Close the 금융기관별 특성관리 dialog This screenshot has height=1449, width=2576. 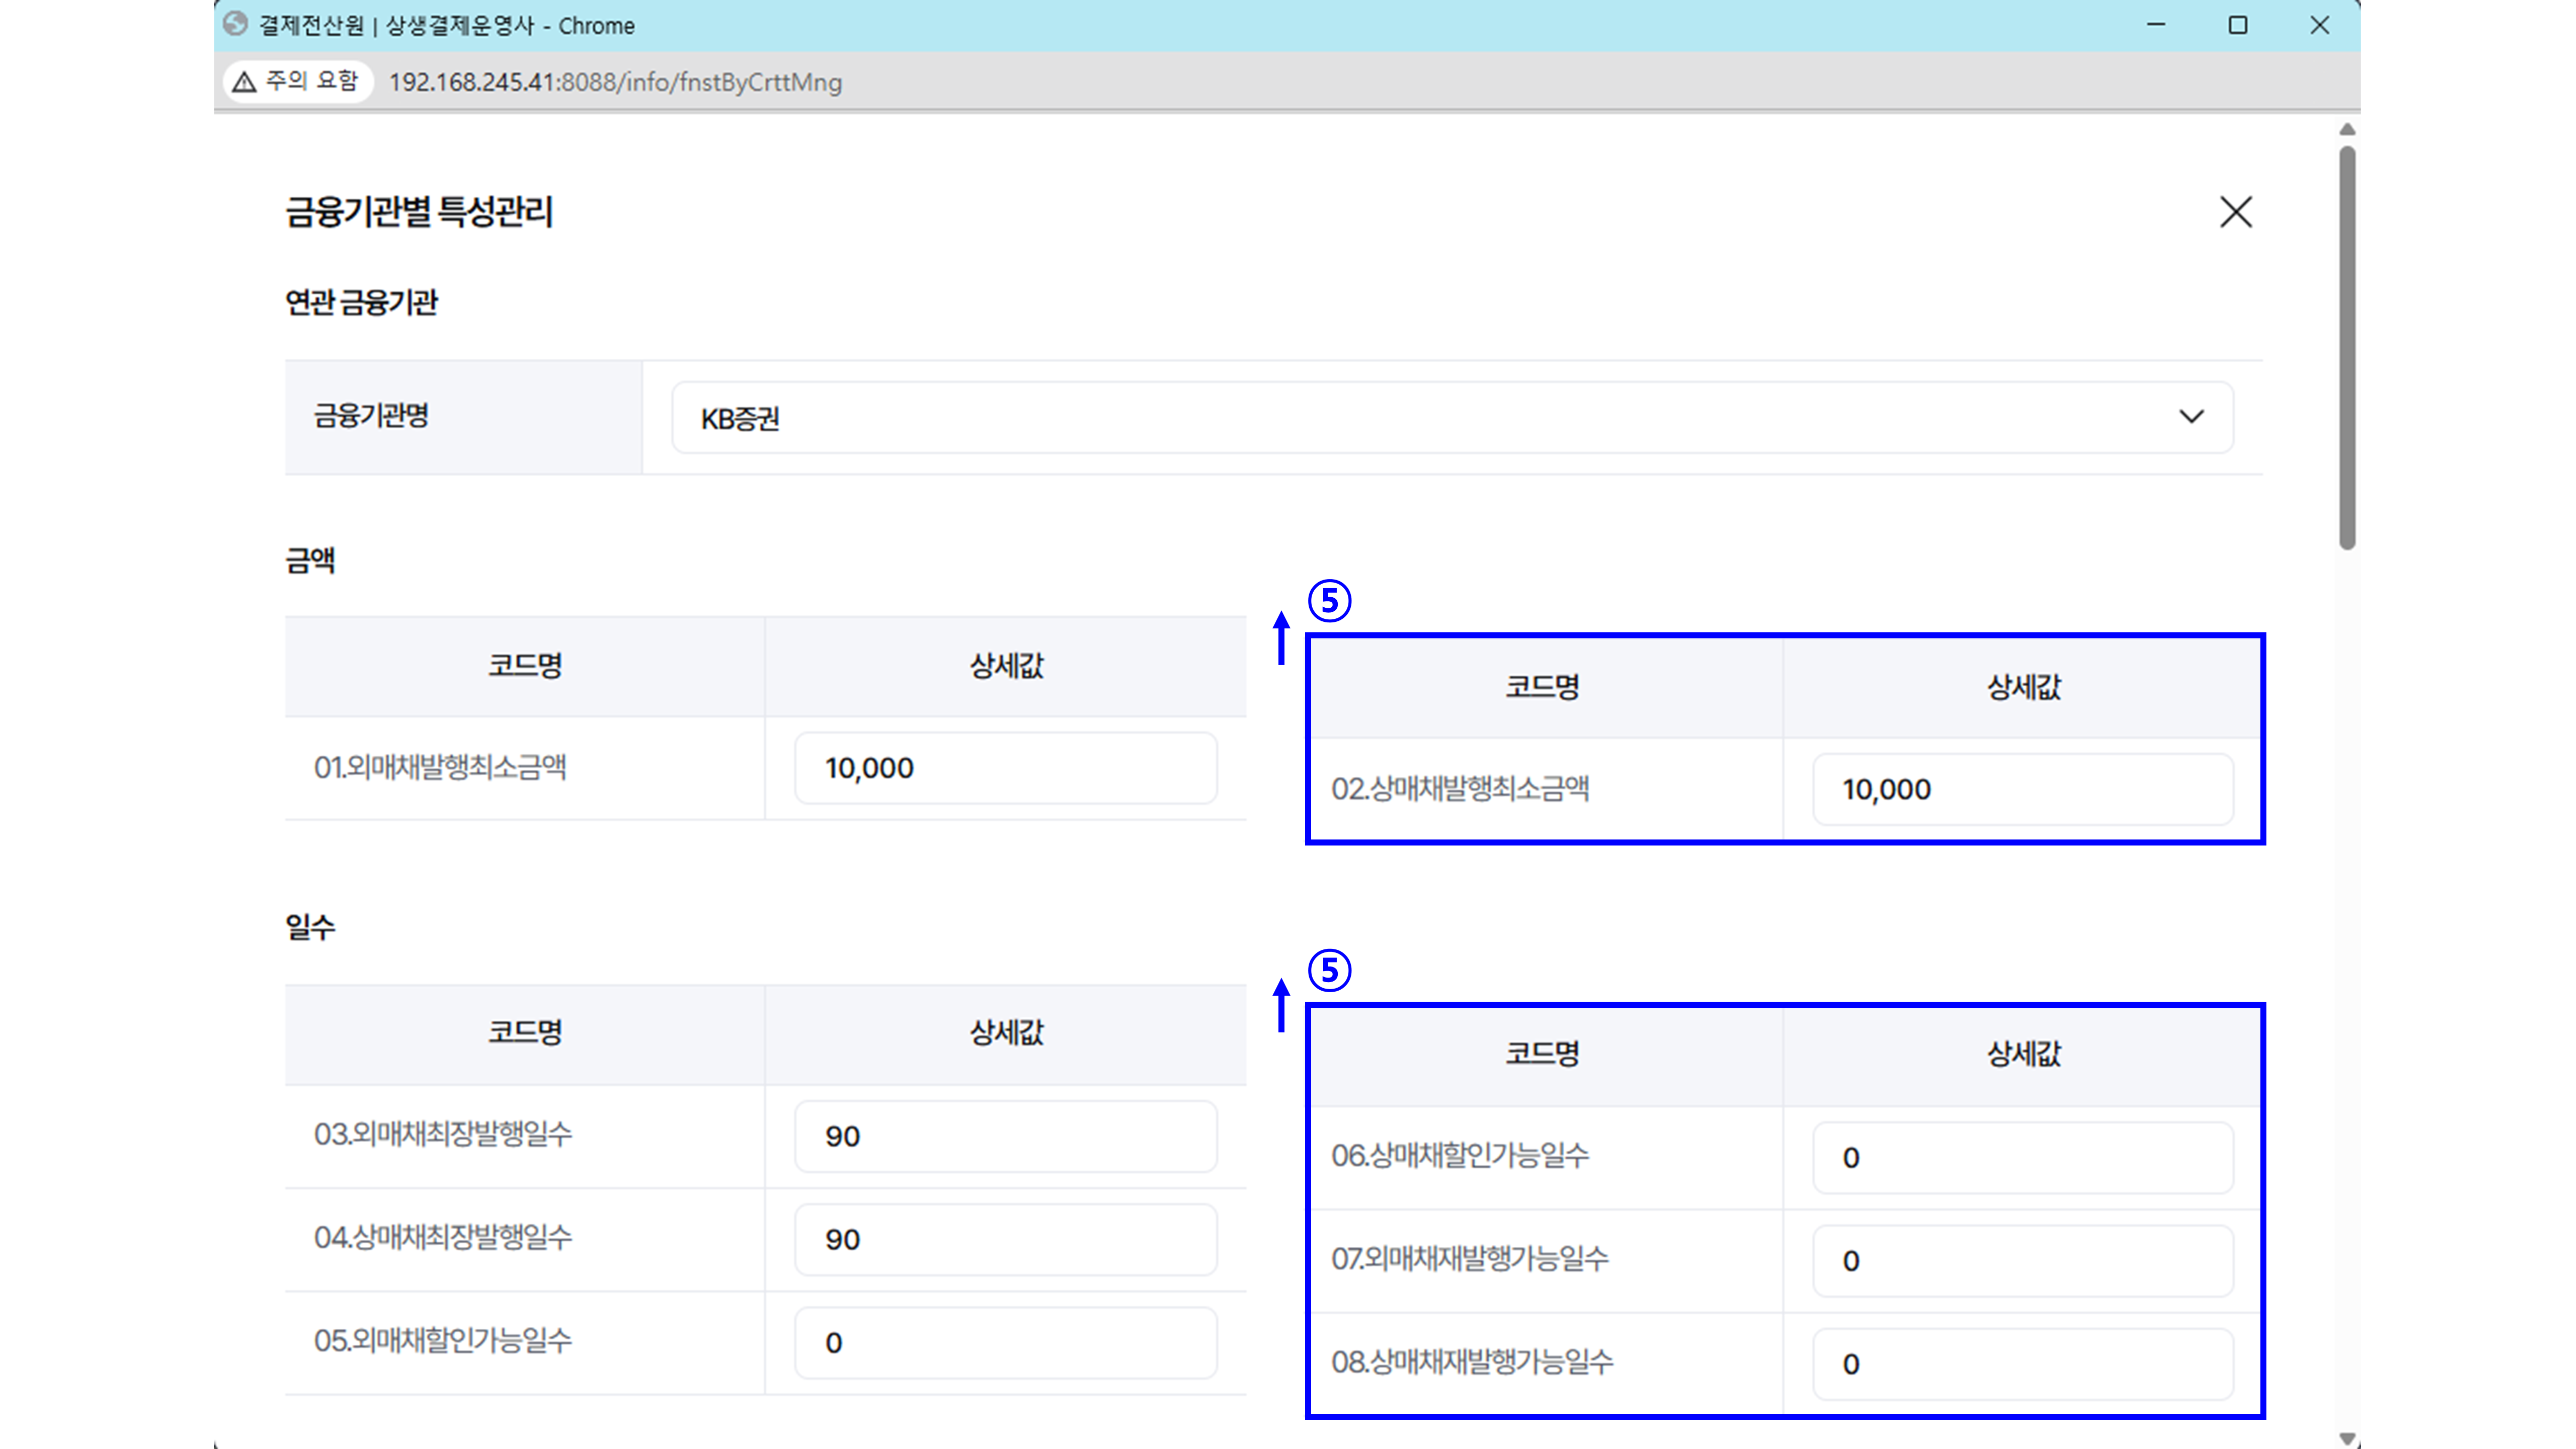(x=2235, y=212)
